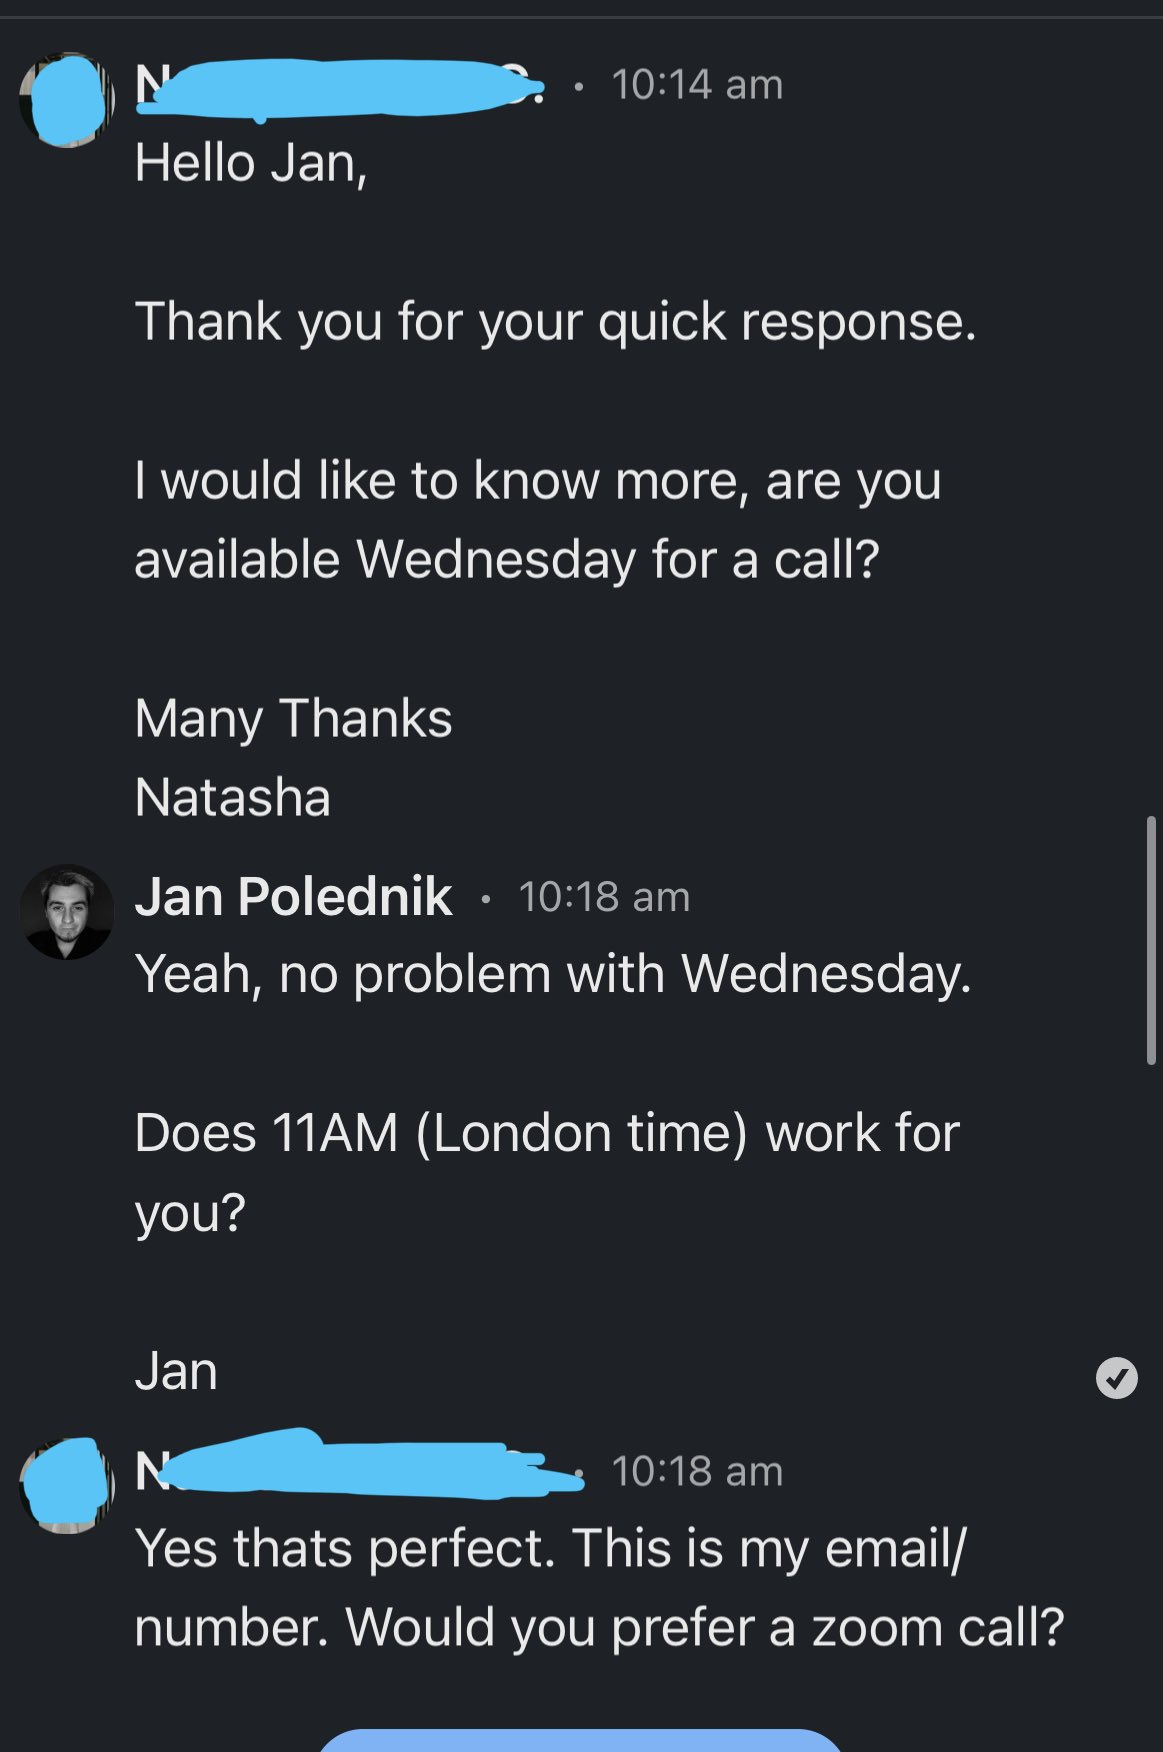
Task: Click the "Hello Jan," greeting line
Action: pyautogui.click(x=251, y=163)
